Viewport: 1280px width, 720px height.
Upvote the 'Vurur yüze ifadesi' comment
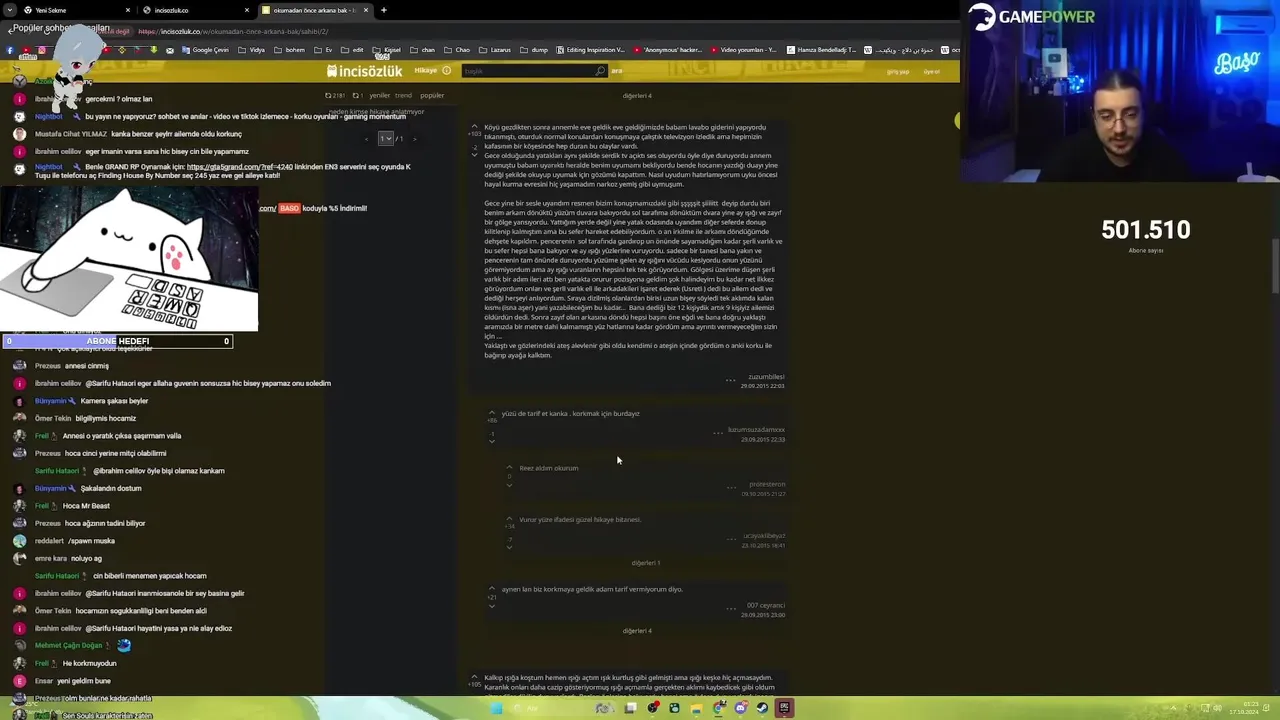click(509, 519)
